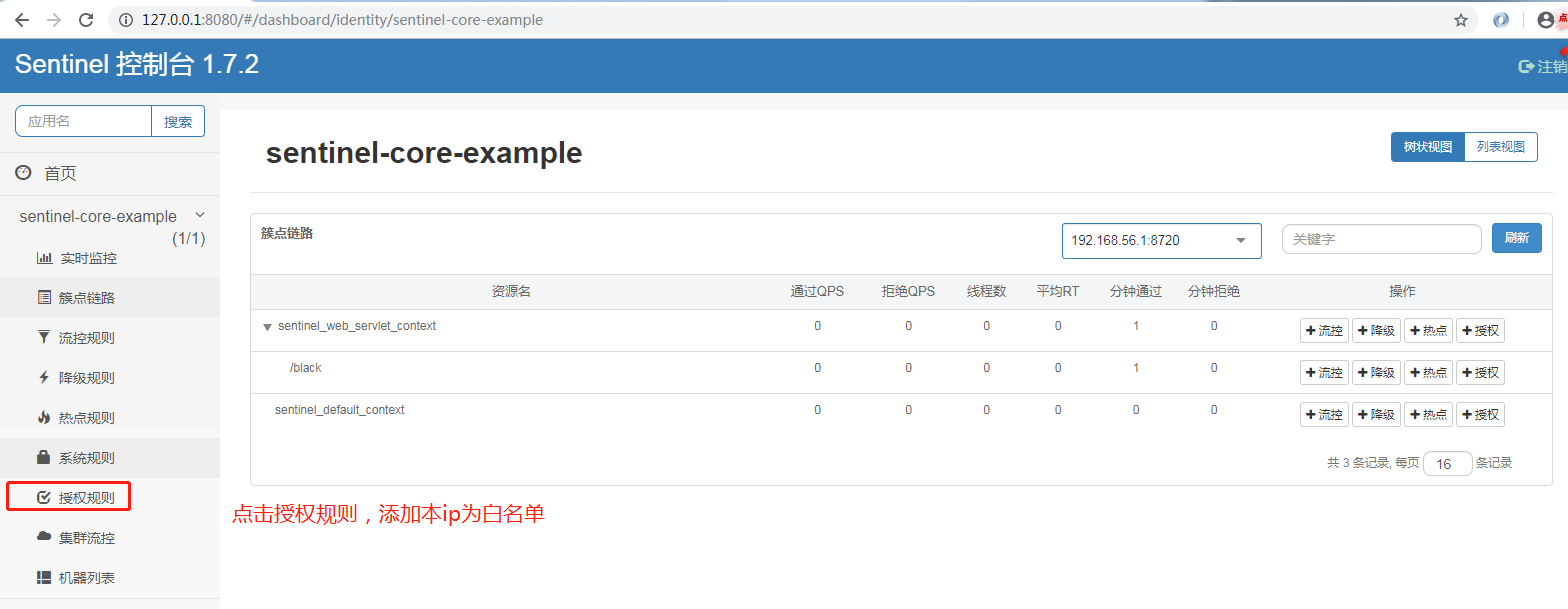This screenshot has width=1568, height=609.
Task: Click the records-per-page field showing 16
Action: 1447,464
